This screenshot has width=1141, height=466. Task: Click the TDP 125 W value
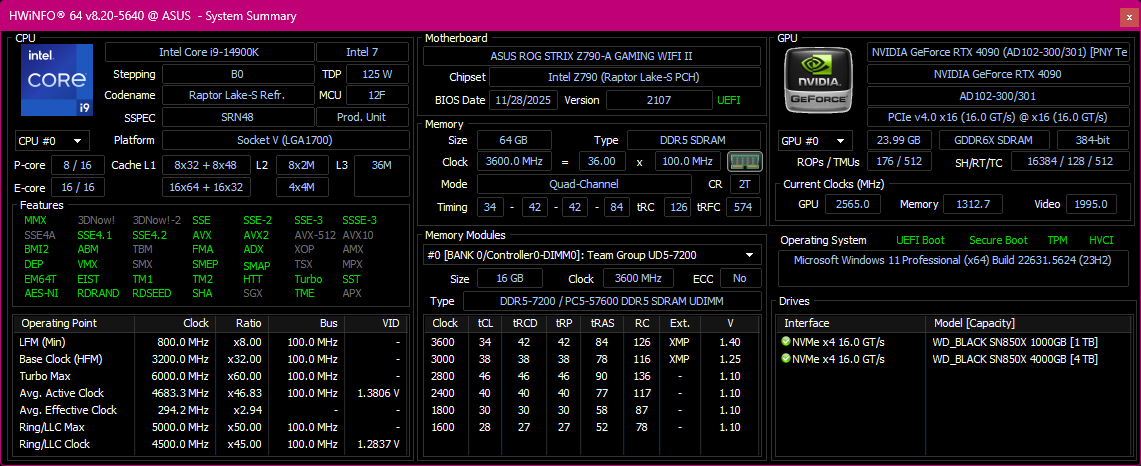pyautogui.click(x=377, y=74)
